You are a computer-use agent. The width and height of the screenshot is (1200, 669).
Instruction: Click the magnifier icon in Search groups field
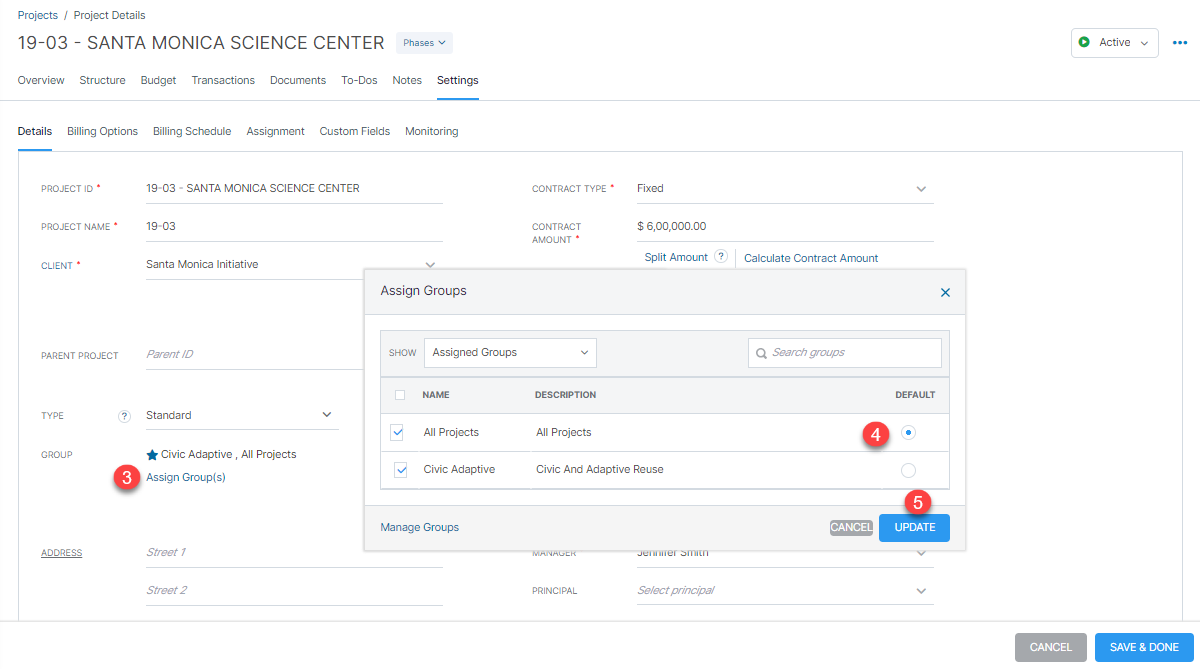pyautogui.click(x=761, y=352)
